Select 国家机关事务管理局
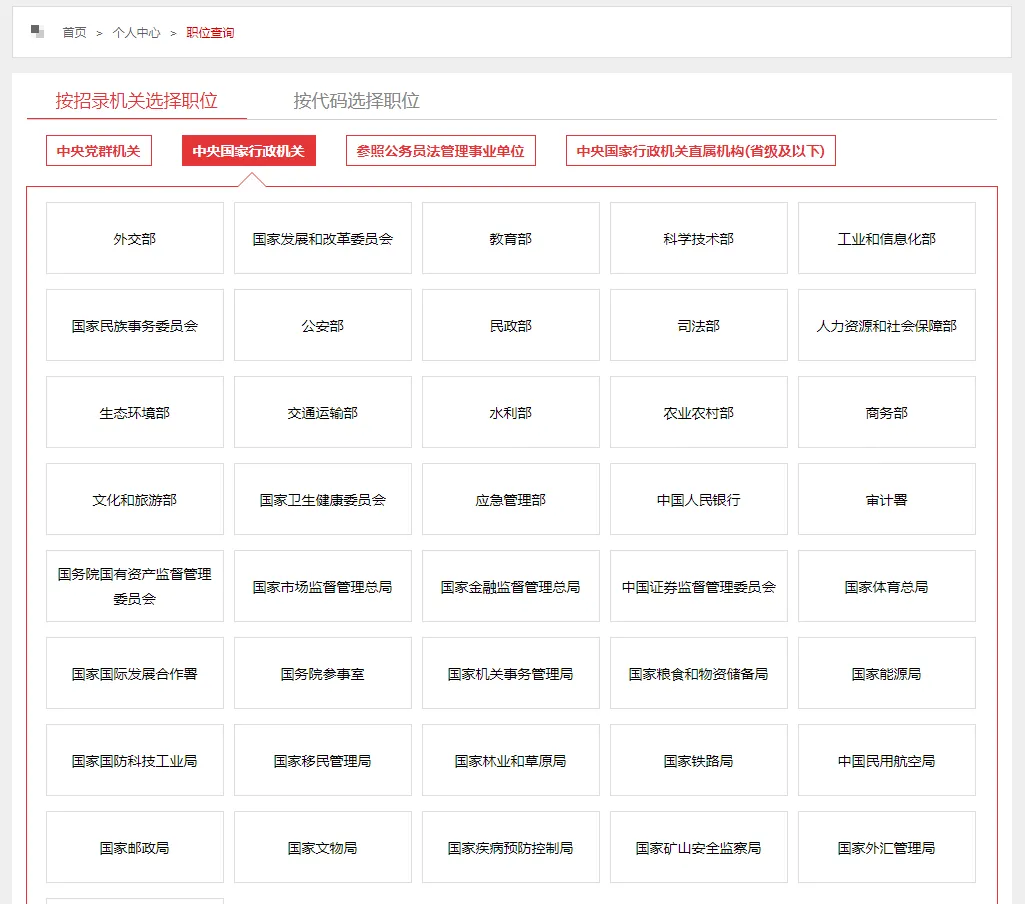The image size is (1025, 904). click(511, 673)
